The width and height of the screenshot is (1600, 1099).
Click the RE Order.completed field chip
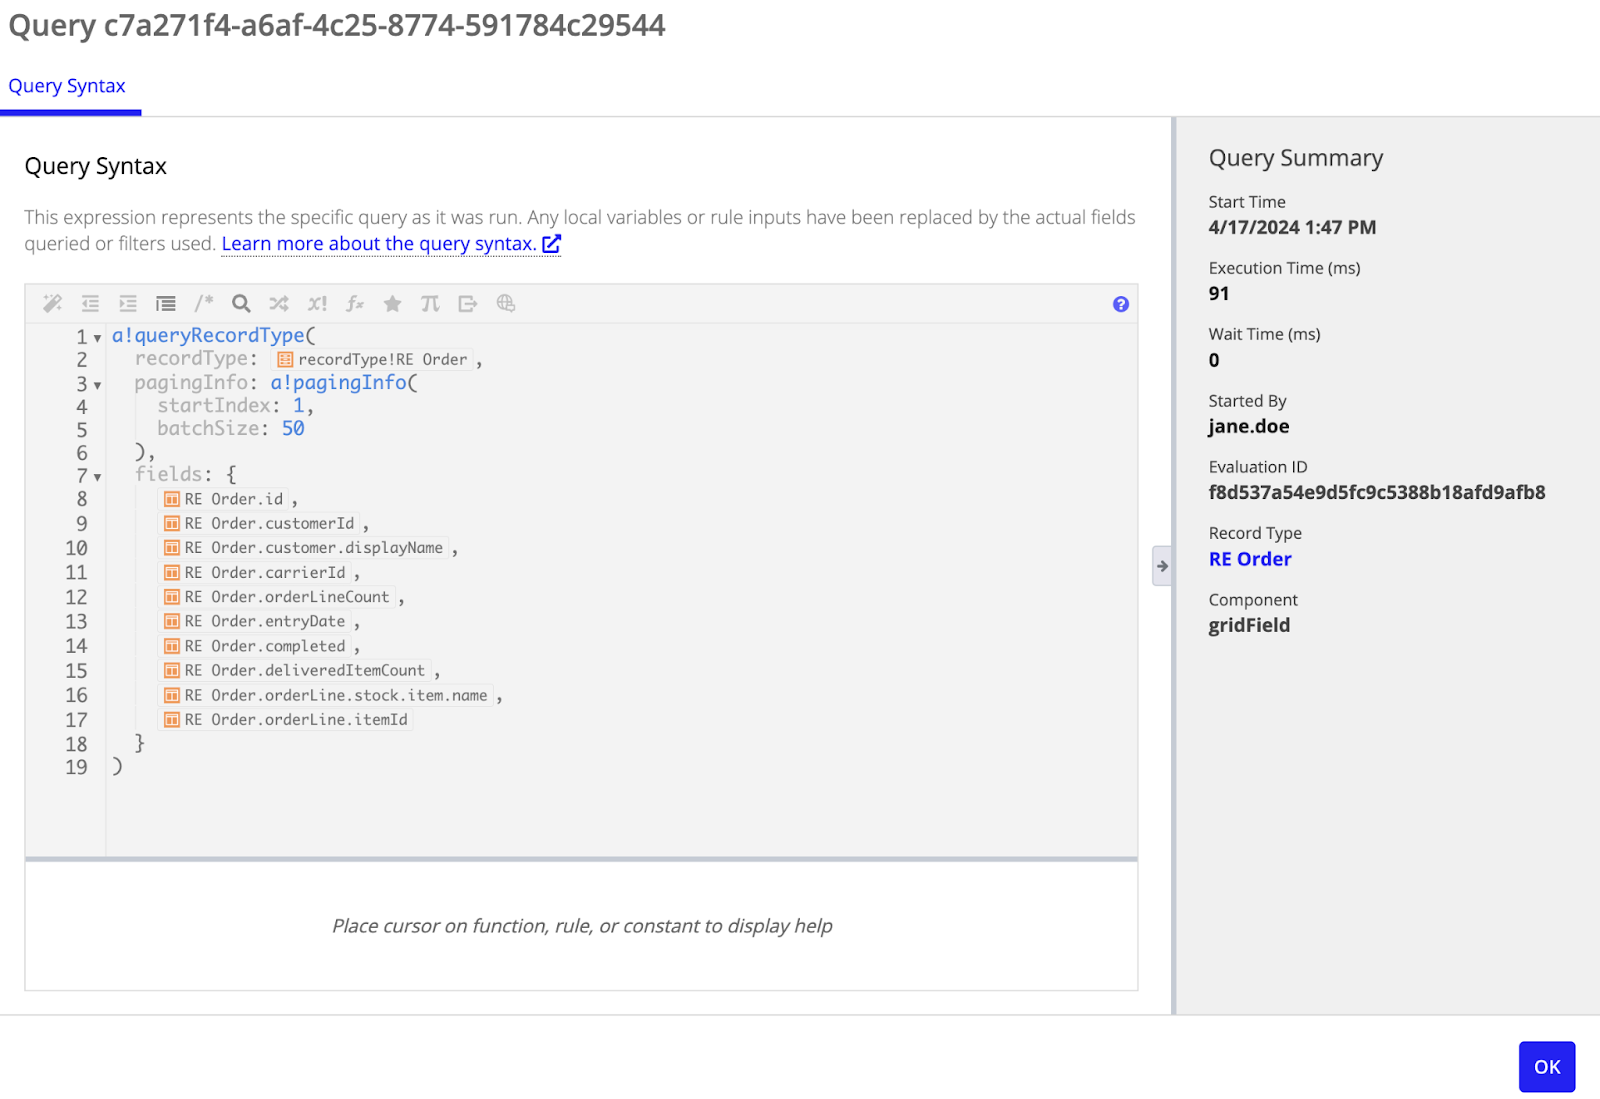click(255, 646)
